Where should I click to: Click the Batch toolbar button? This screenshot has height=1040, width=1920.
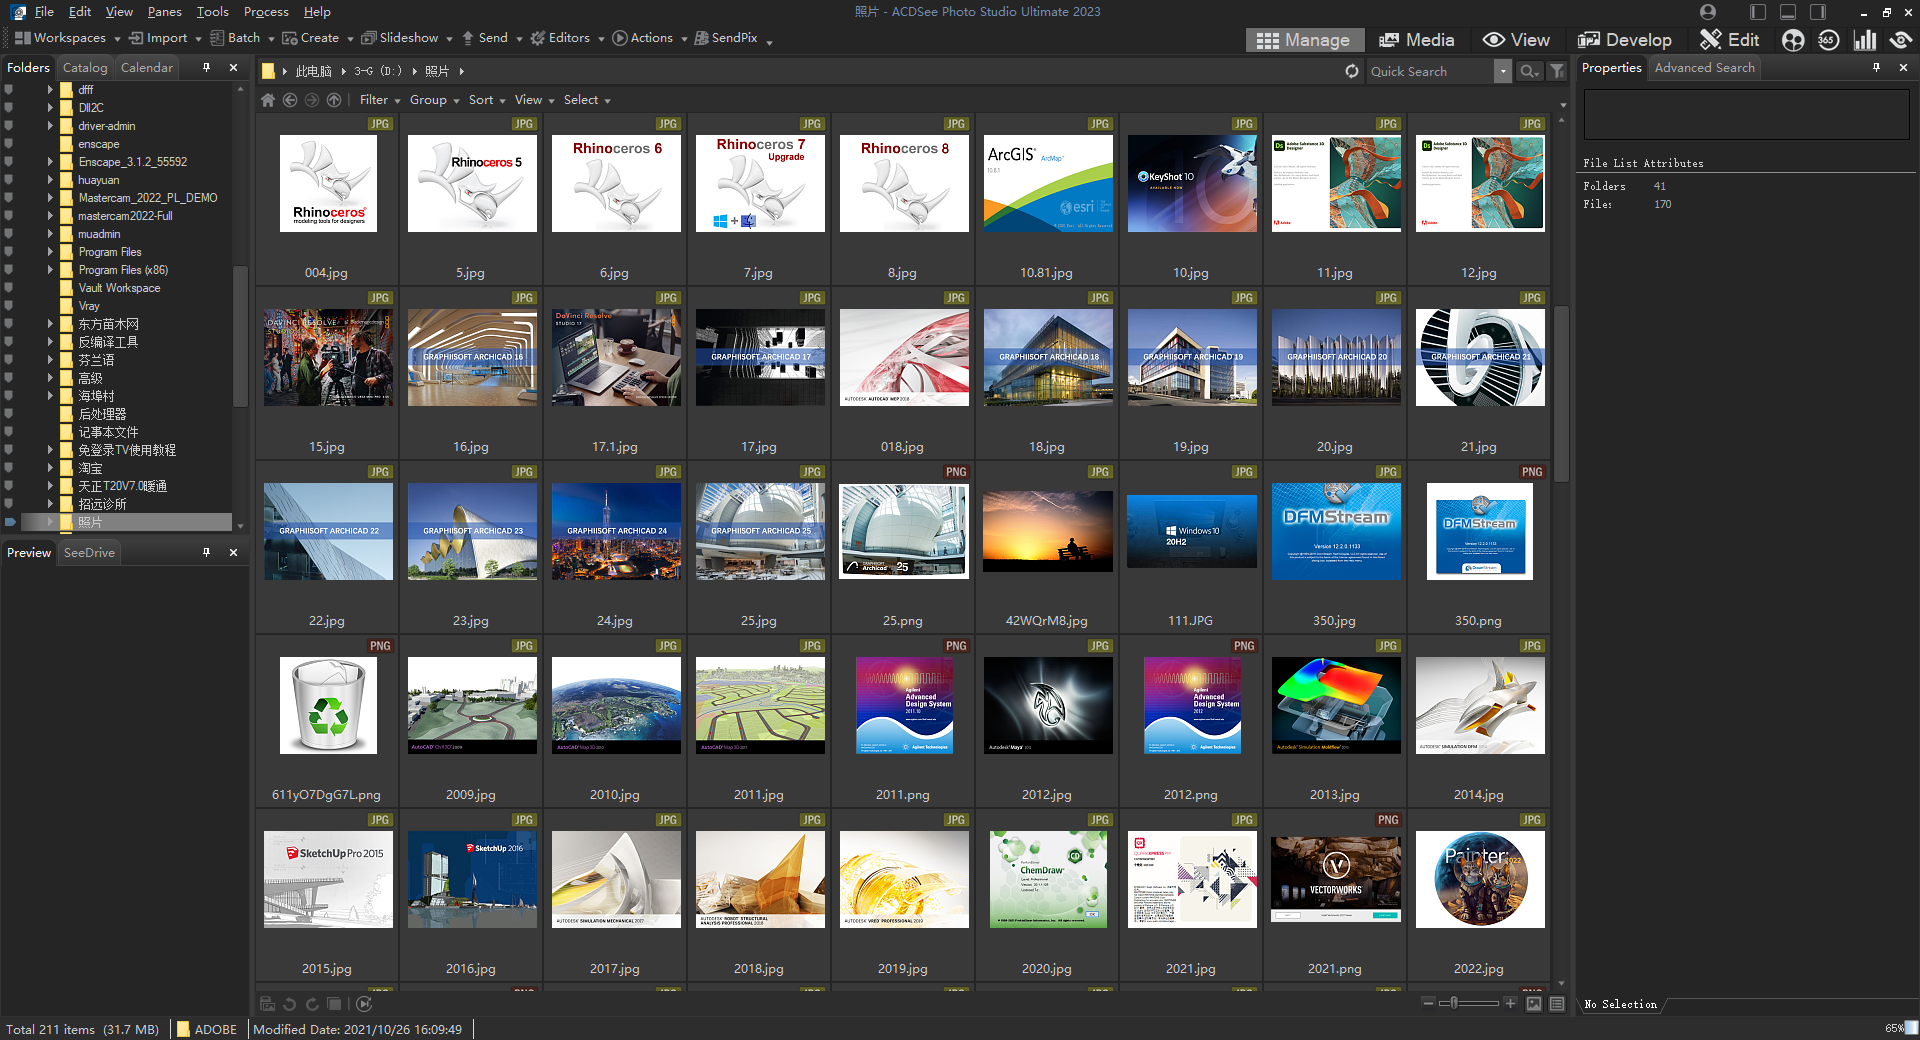coord(236,38)
